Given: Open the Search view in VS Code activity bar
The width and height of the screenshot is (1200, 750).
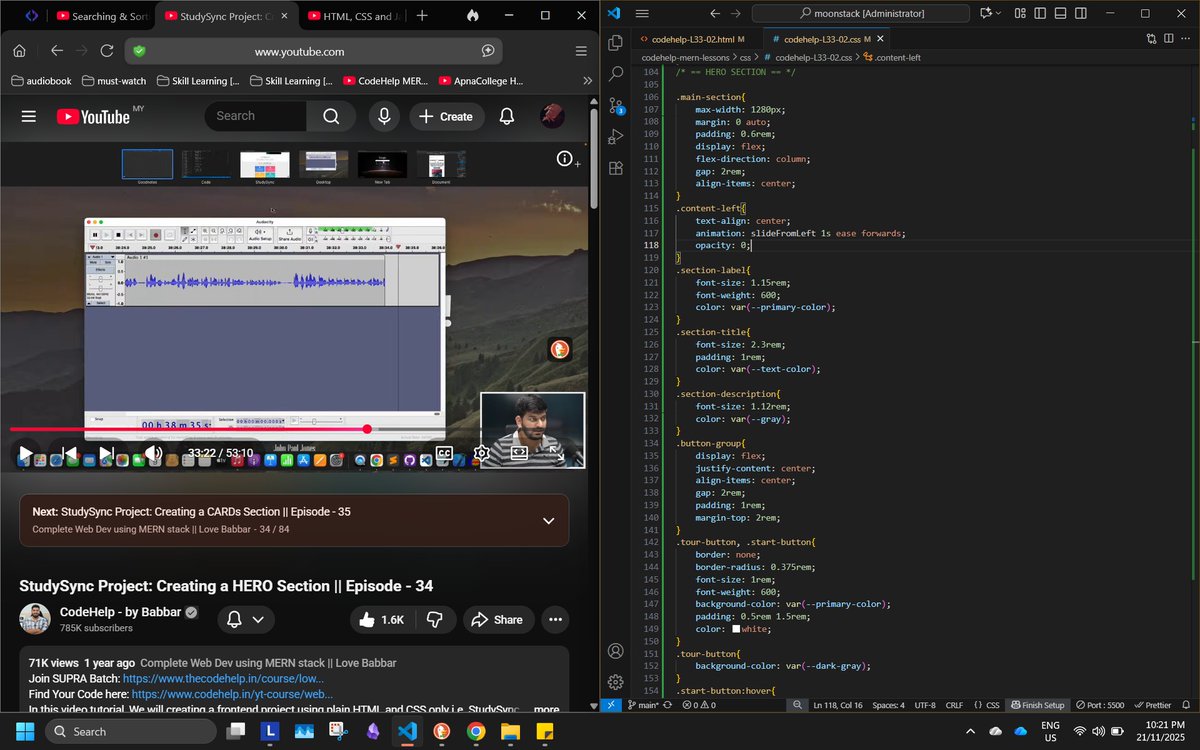Looking at the screenshot, I should pyautogui.click(x=616, y=74).
